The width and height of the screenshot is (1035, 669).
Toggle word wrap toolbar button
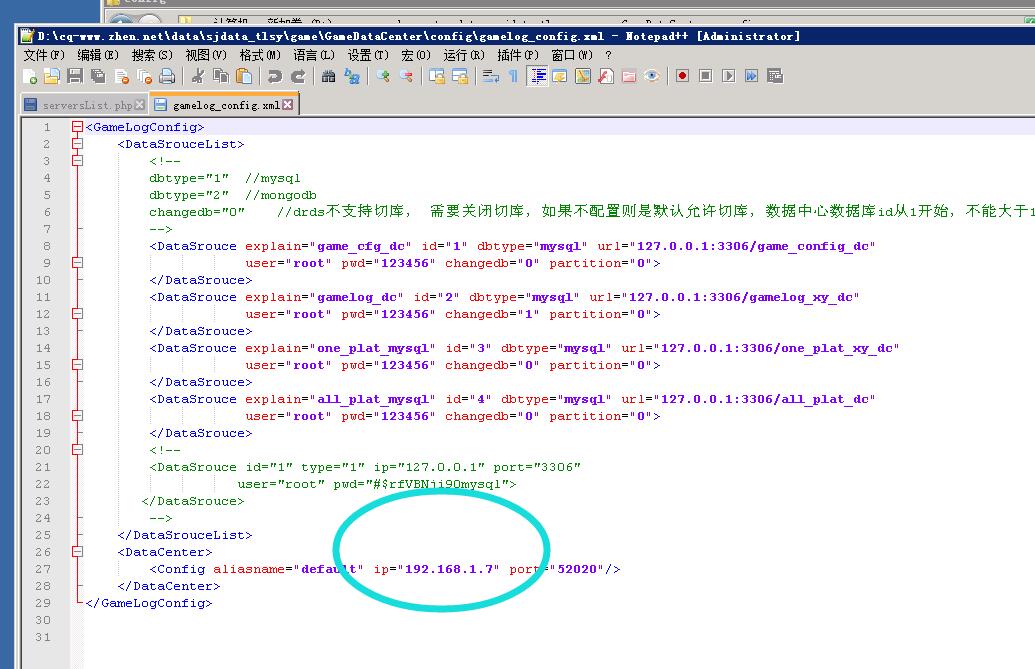[490, 76]
